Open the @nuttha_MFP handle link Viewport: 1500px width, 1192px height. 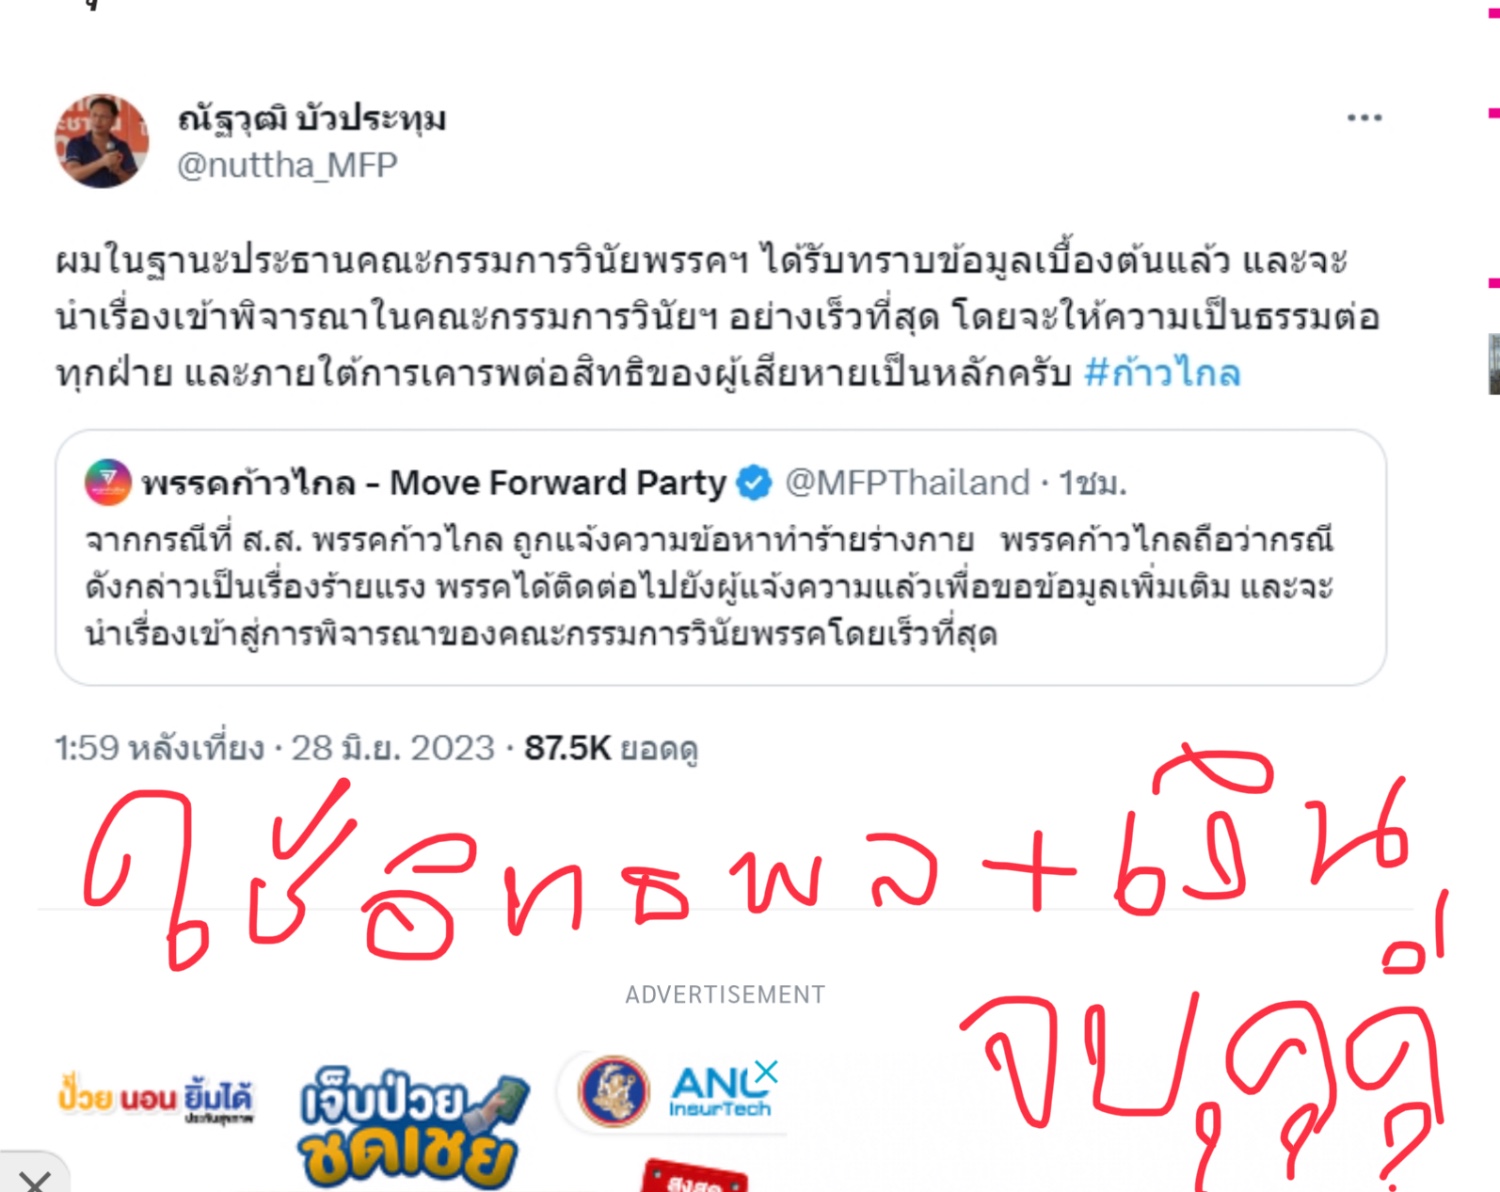click(x=287, y=164)
